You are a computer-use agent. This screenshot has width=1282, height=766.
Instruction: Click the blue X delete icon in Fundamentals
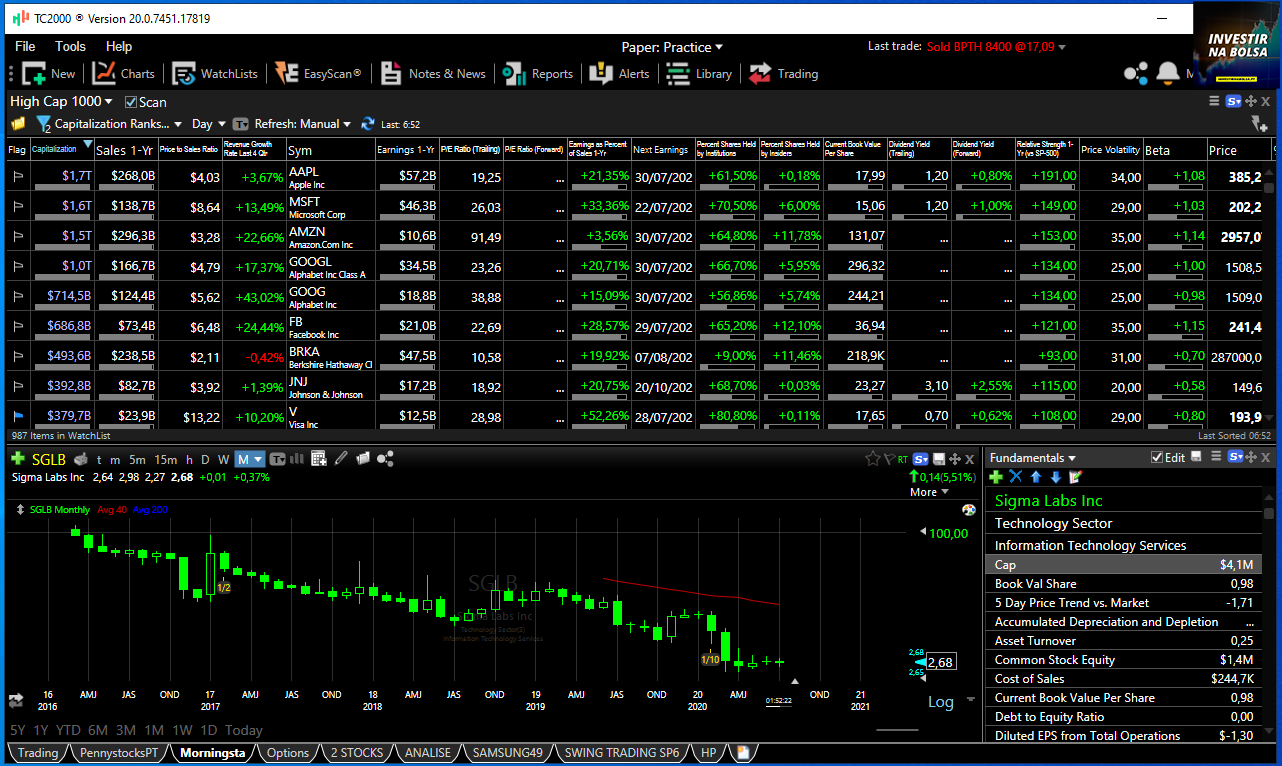point(1016,477)
